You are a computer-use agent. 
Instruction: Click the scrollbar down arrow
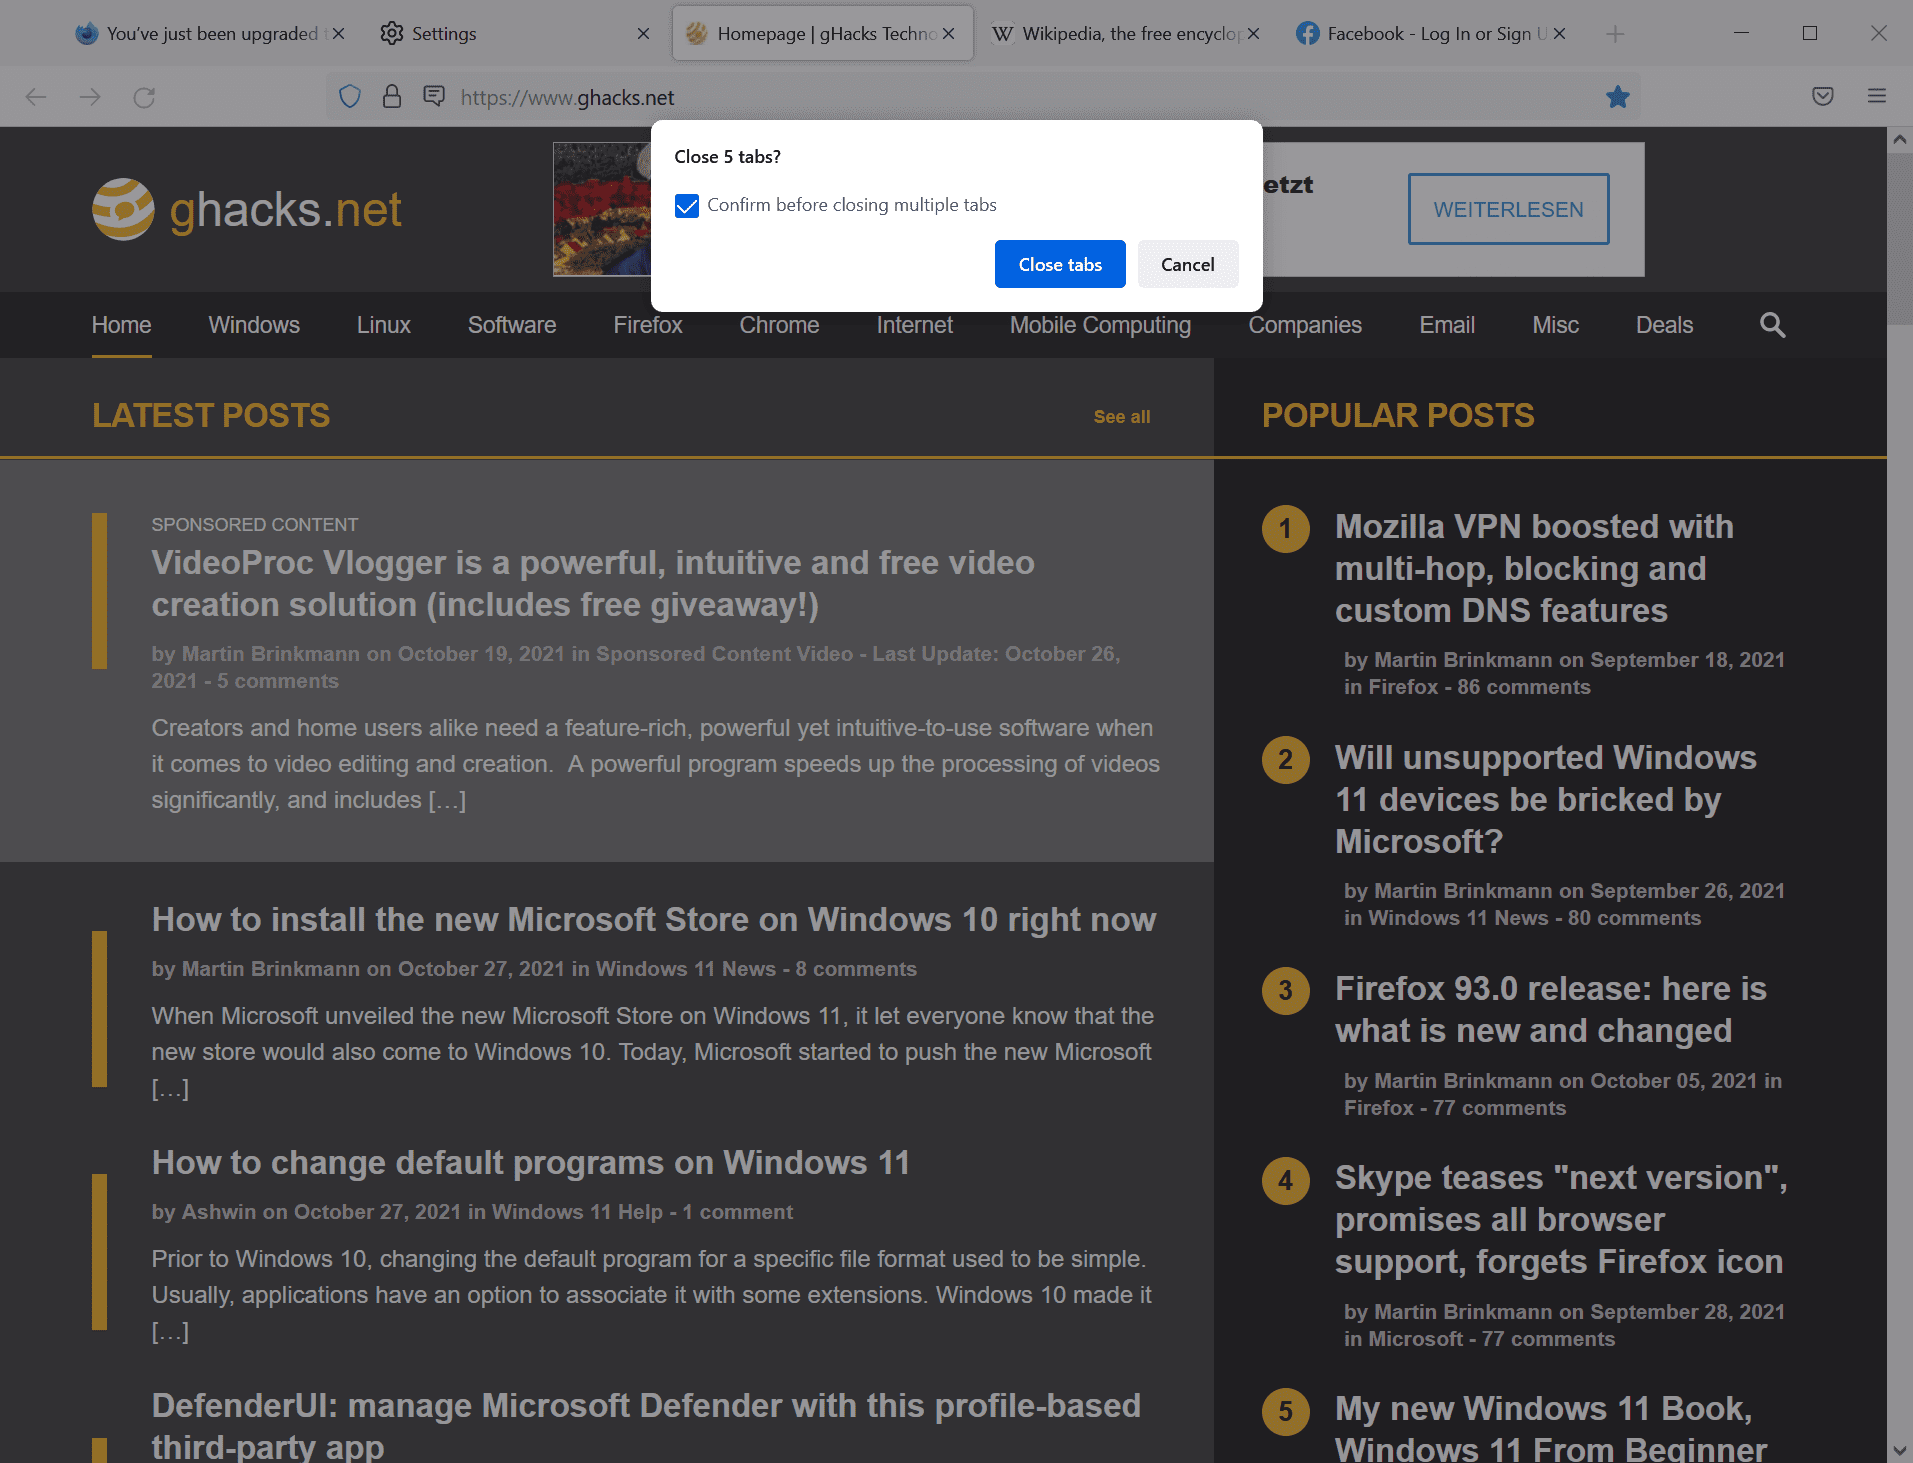point(1900,1450)
